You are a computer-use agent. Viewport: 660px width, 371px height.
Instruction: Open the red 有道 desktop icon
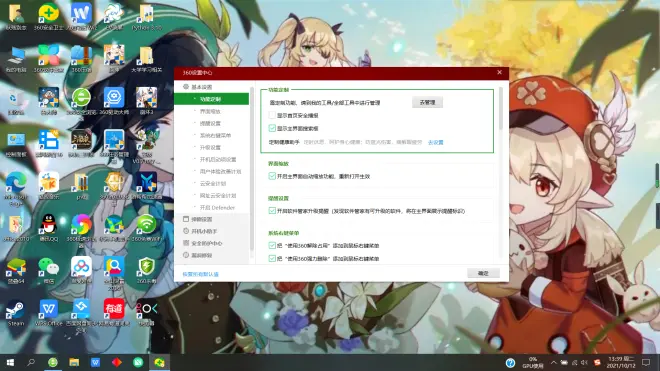point(114,312)
